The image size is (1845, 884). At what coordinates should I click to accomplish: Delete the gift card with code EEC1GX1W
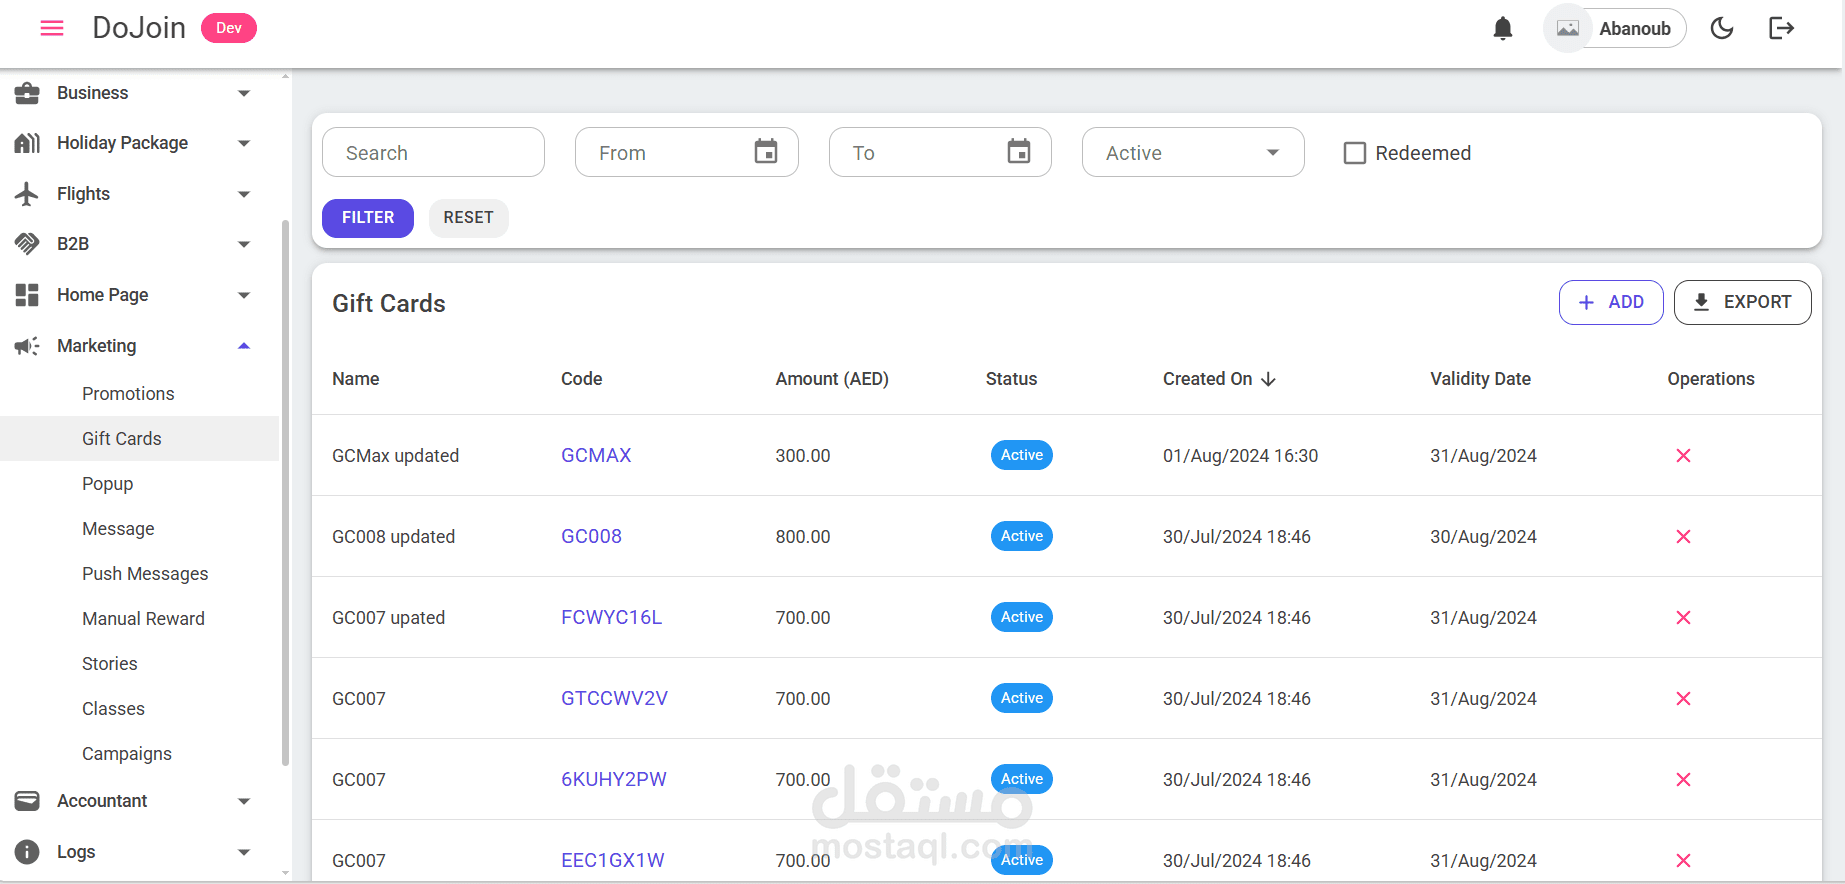point(1684,861)
